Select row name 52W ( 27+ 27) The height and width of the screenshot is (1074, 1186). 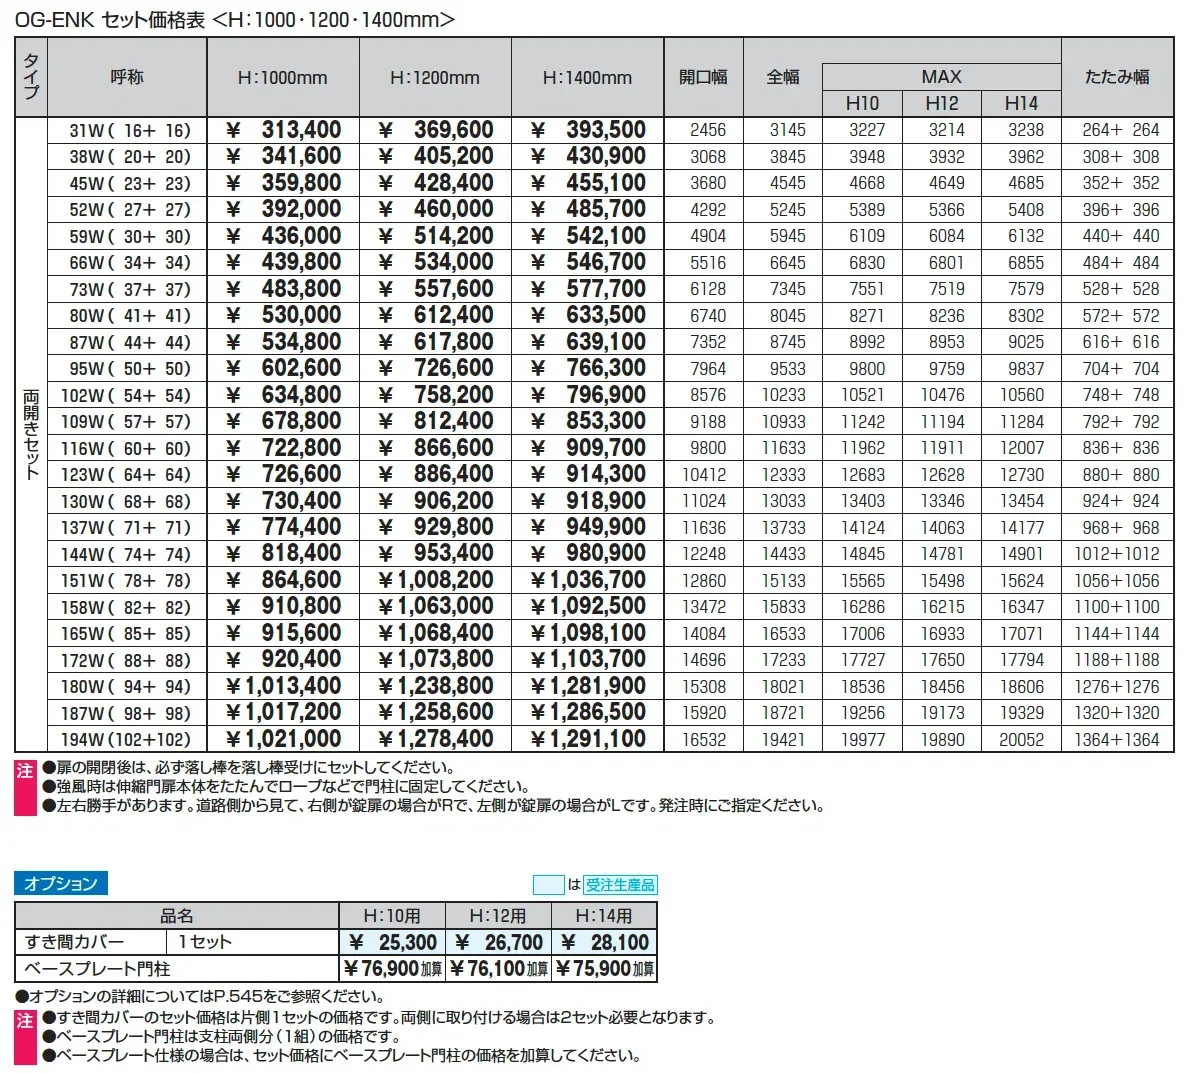130,210
